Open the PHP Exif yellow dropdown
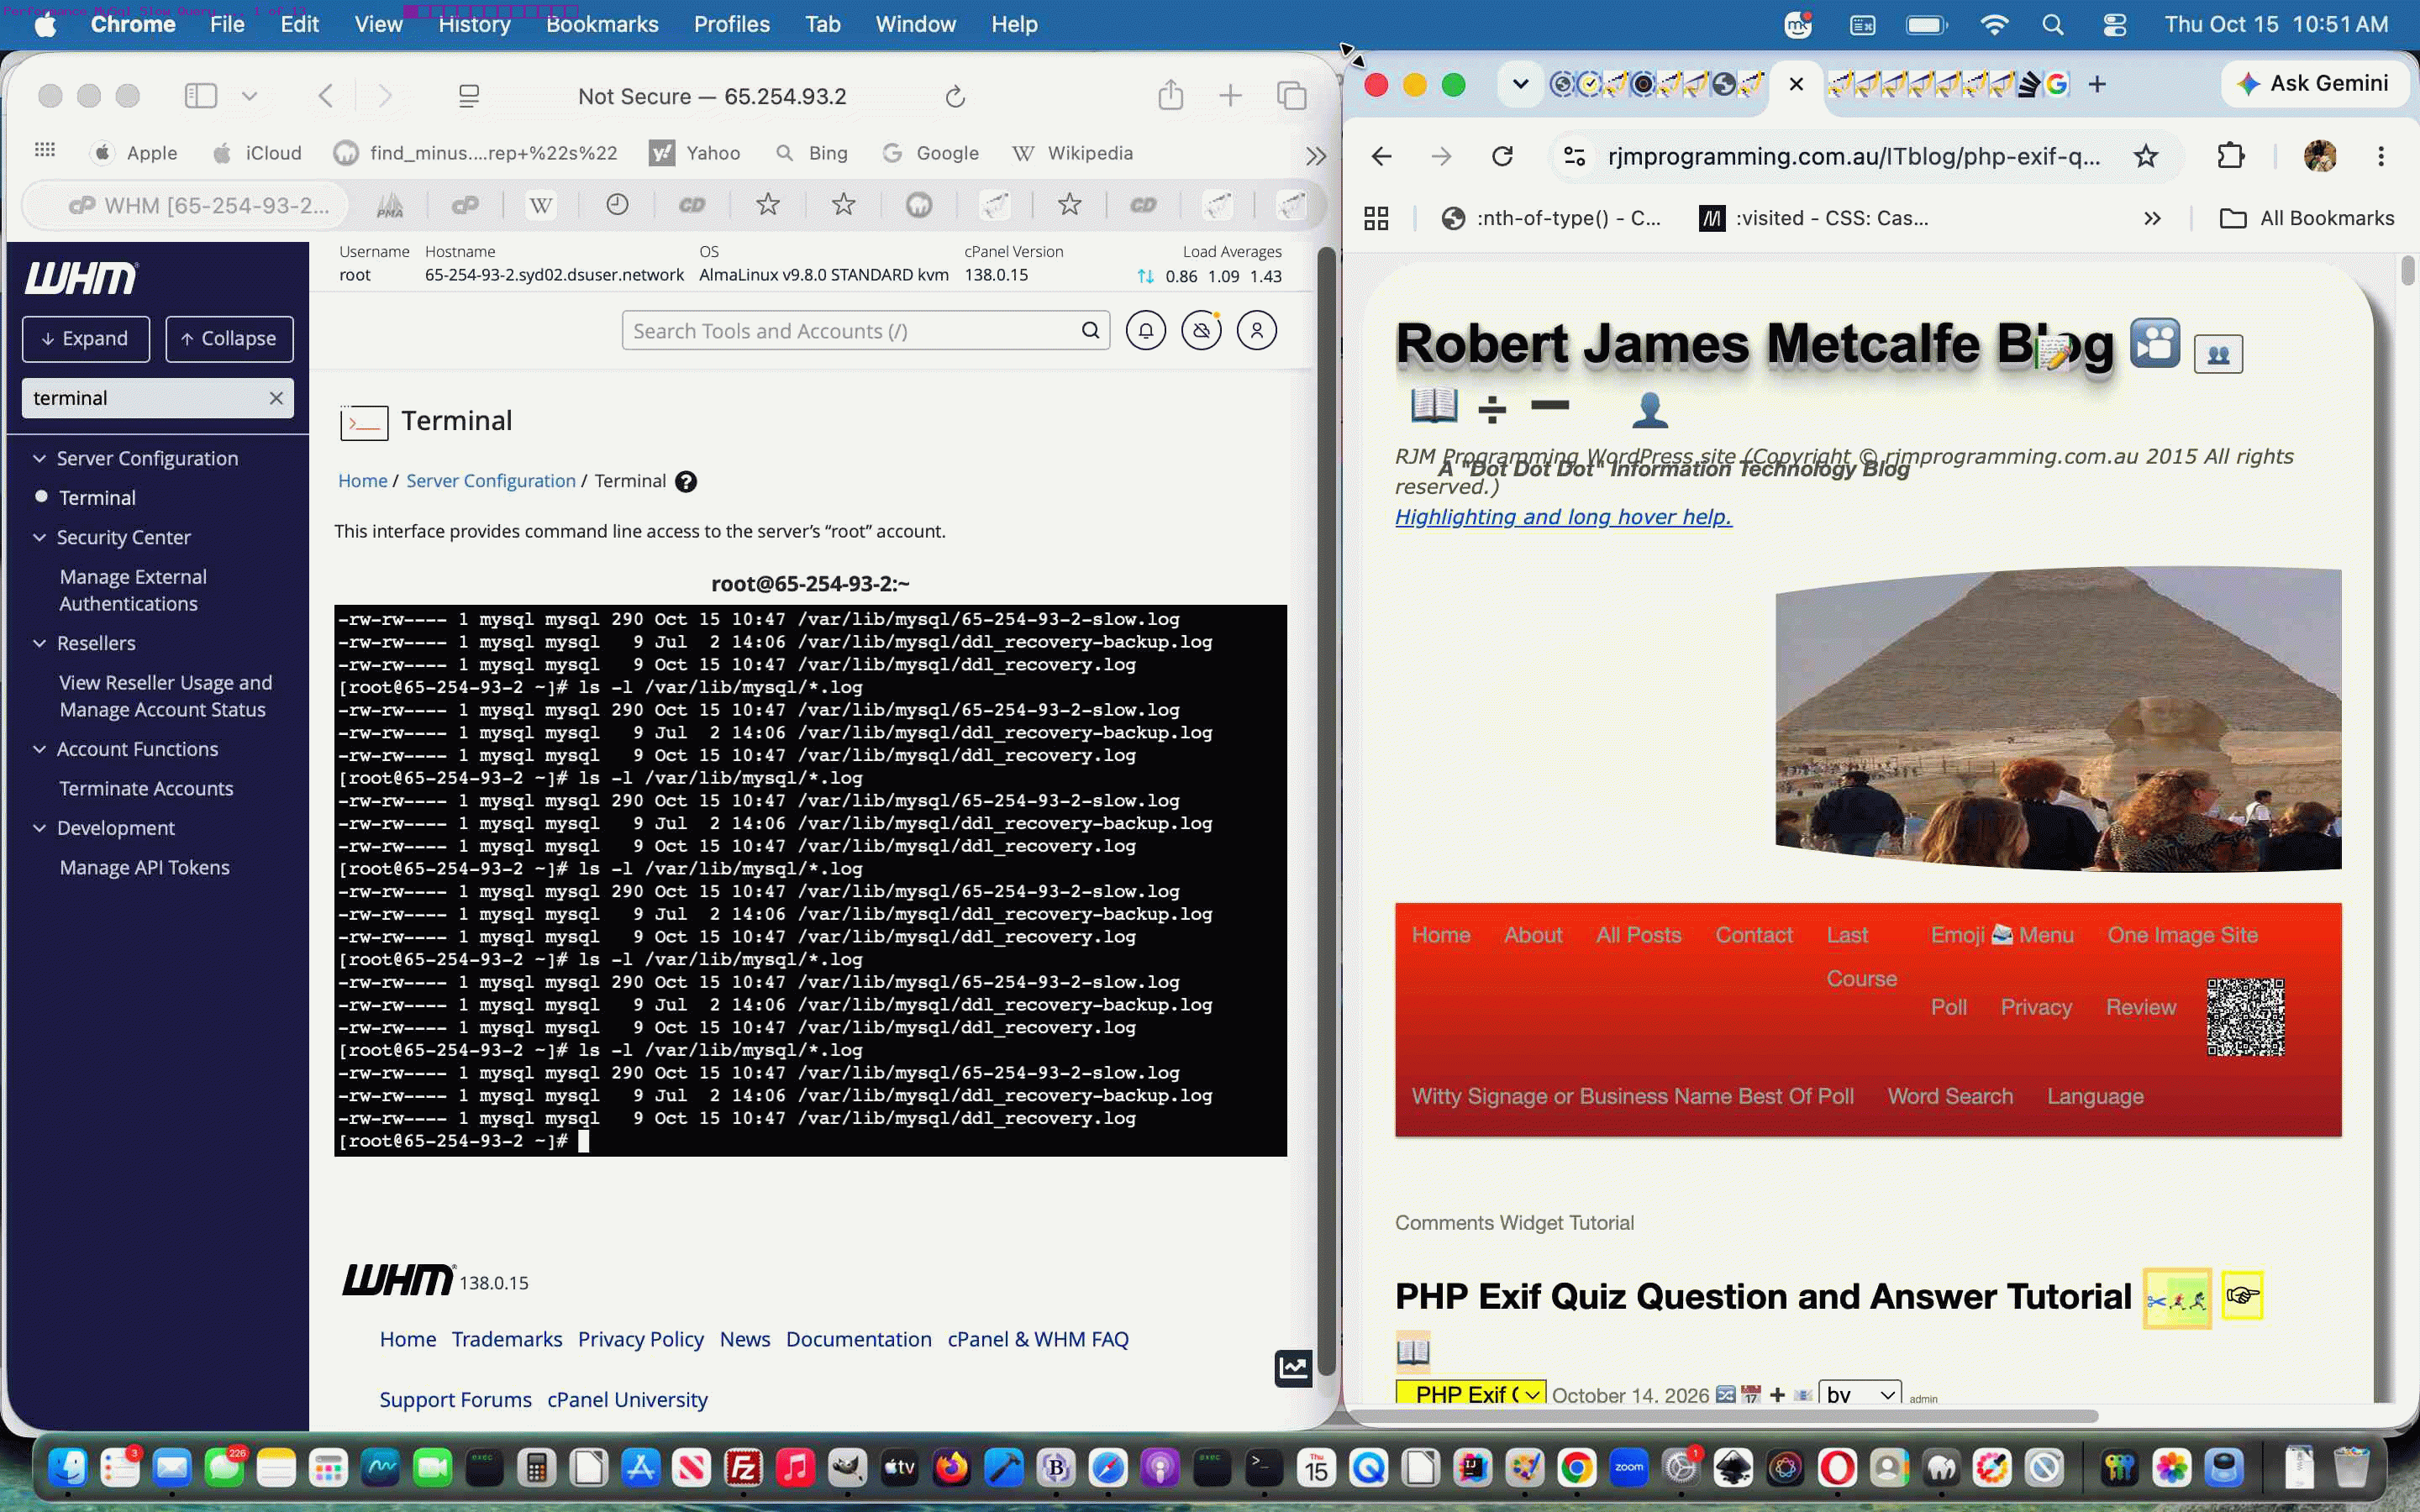The width and height of the screenshot is (2420, 1512). click(1471, 1393)
